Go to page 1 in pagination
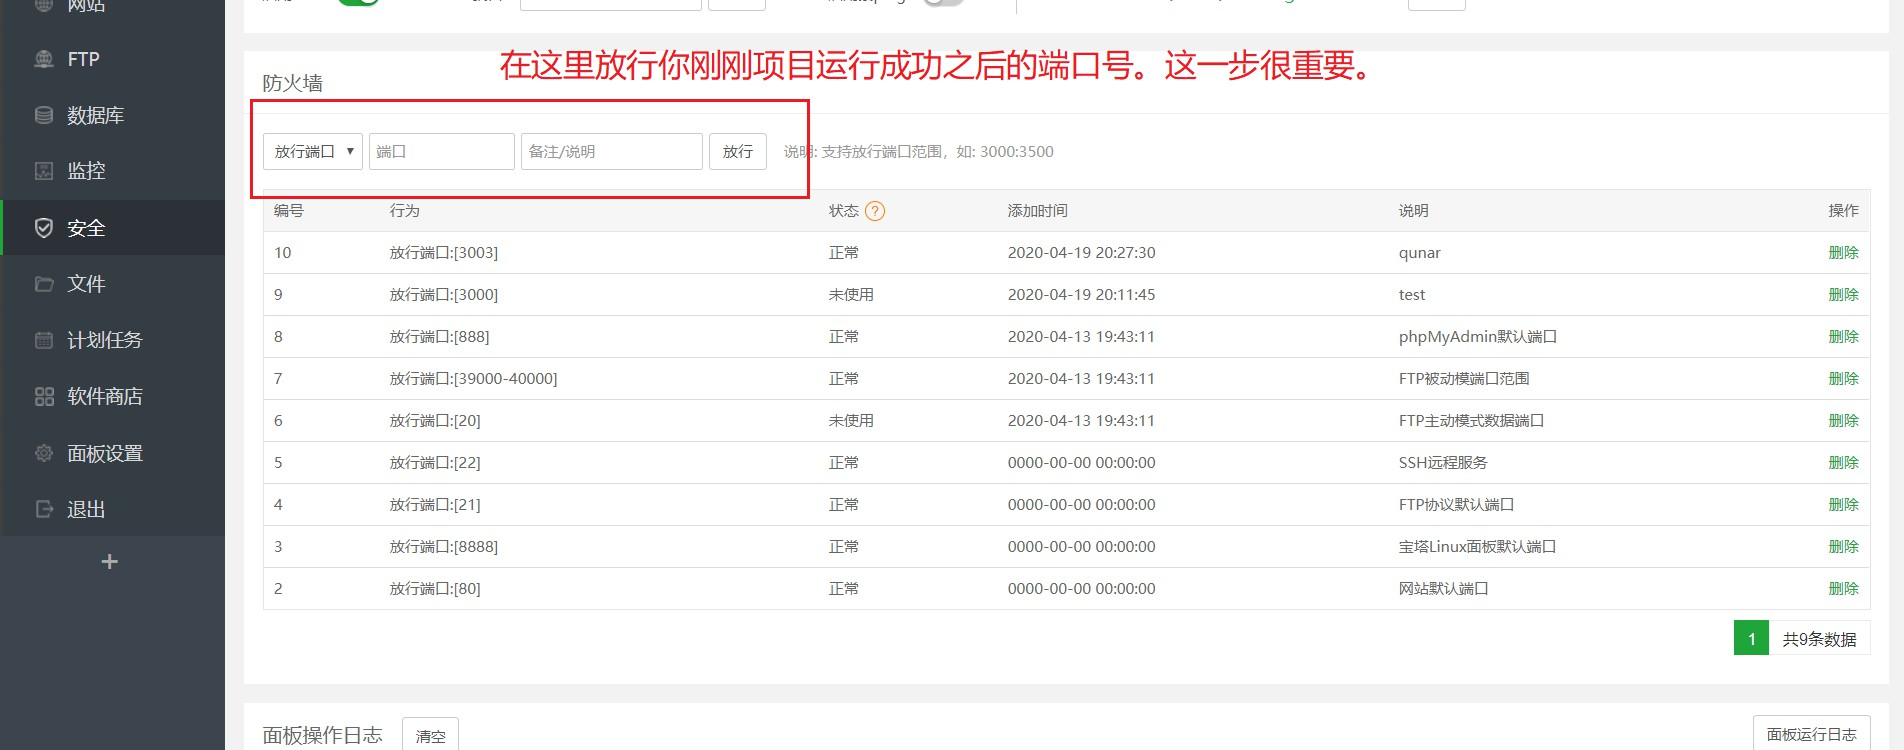Screen dimensions: 1904x750 tap(1751, 638)
